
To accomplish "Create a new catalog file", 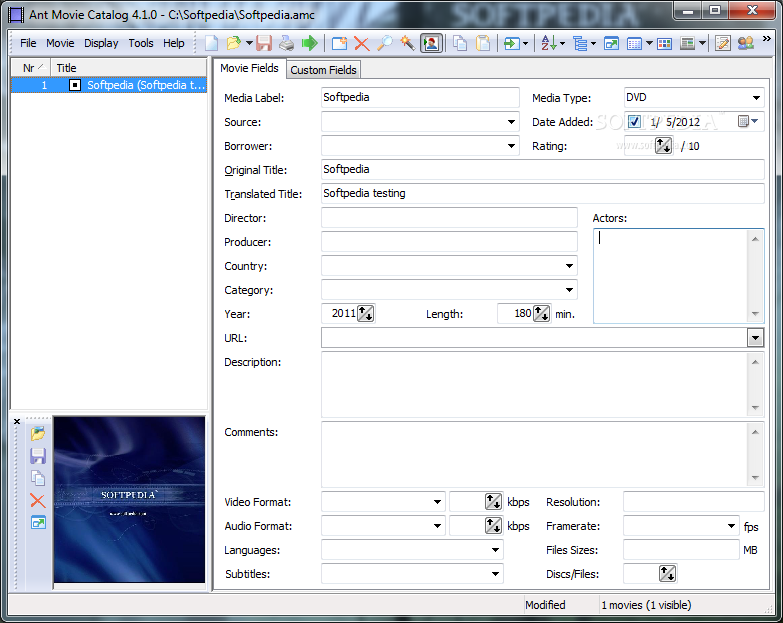I will tap(211, 43).
